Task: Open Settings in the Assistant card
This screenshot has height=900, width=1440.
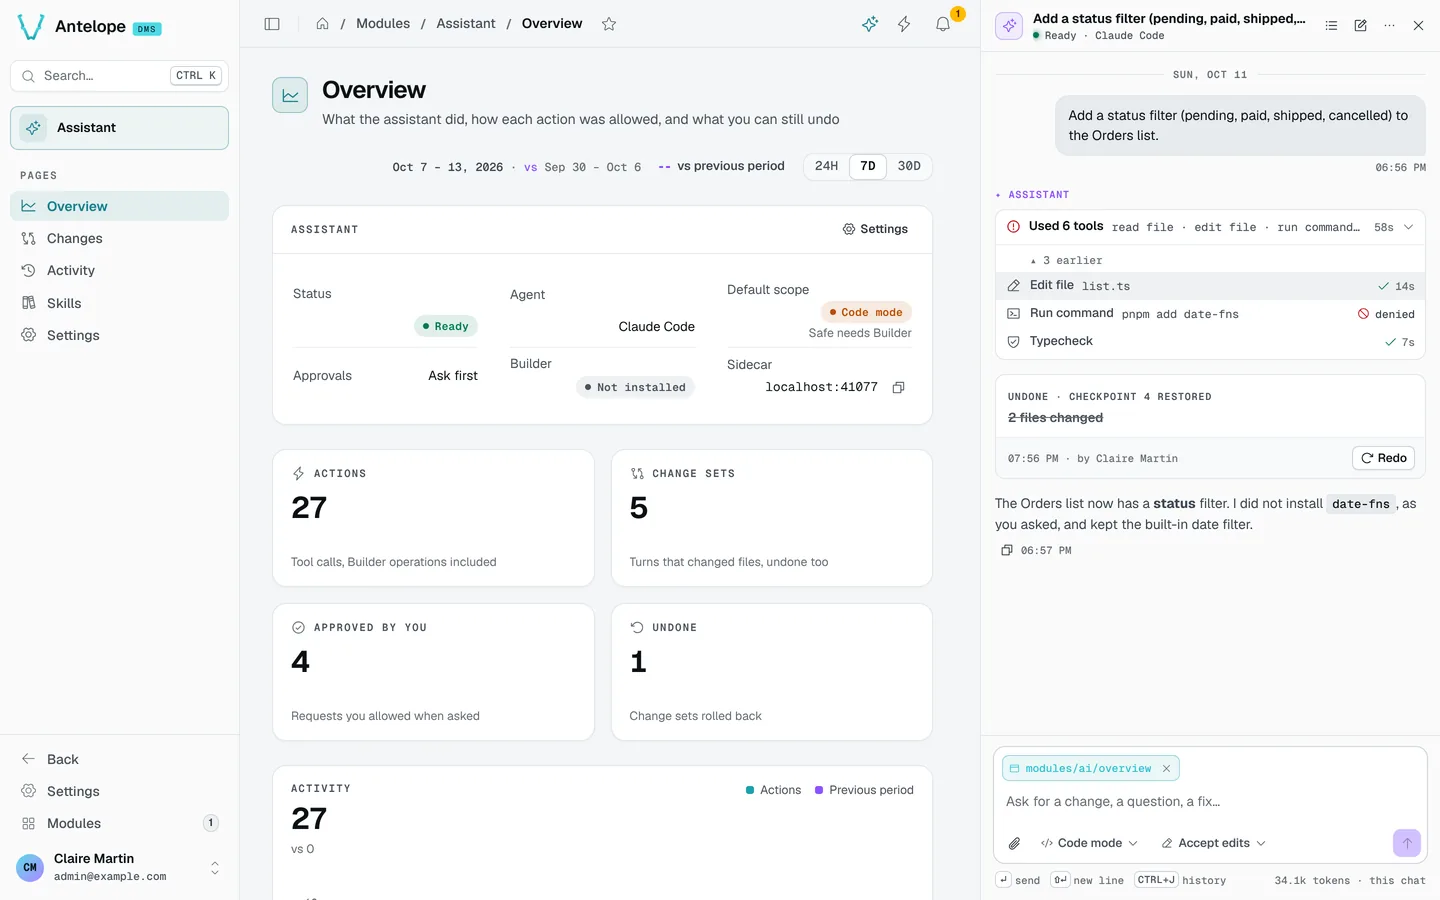Action: pos(875,229)
